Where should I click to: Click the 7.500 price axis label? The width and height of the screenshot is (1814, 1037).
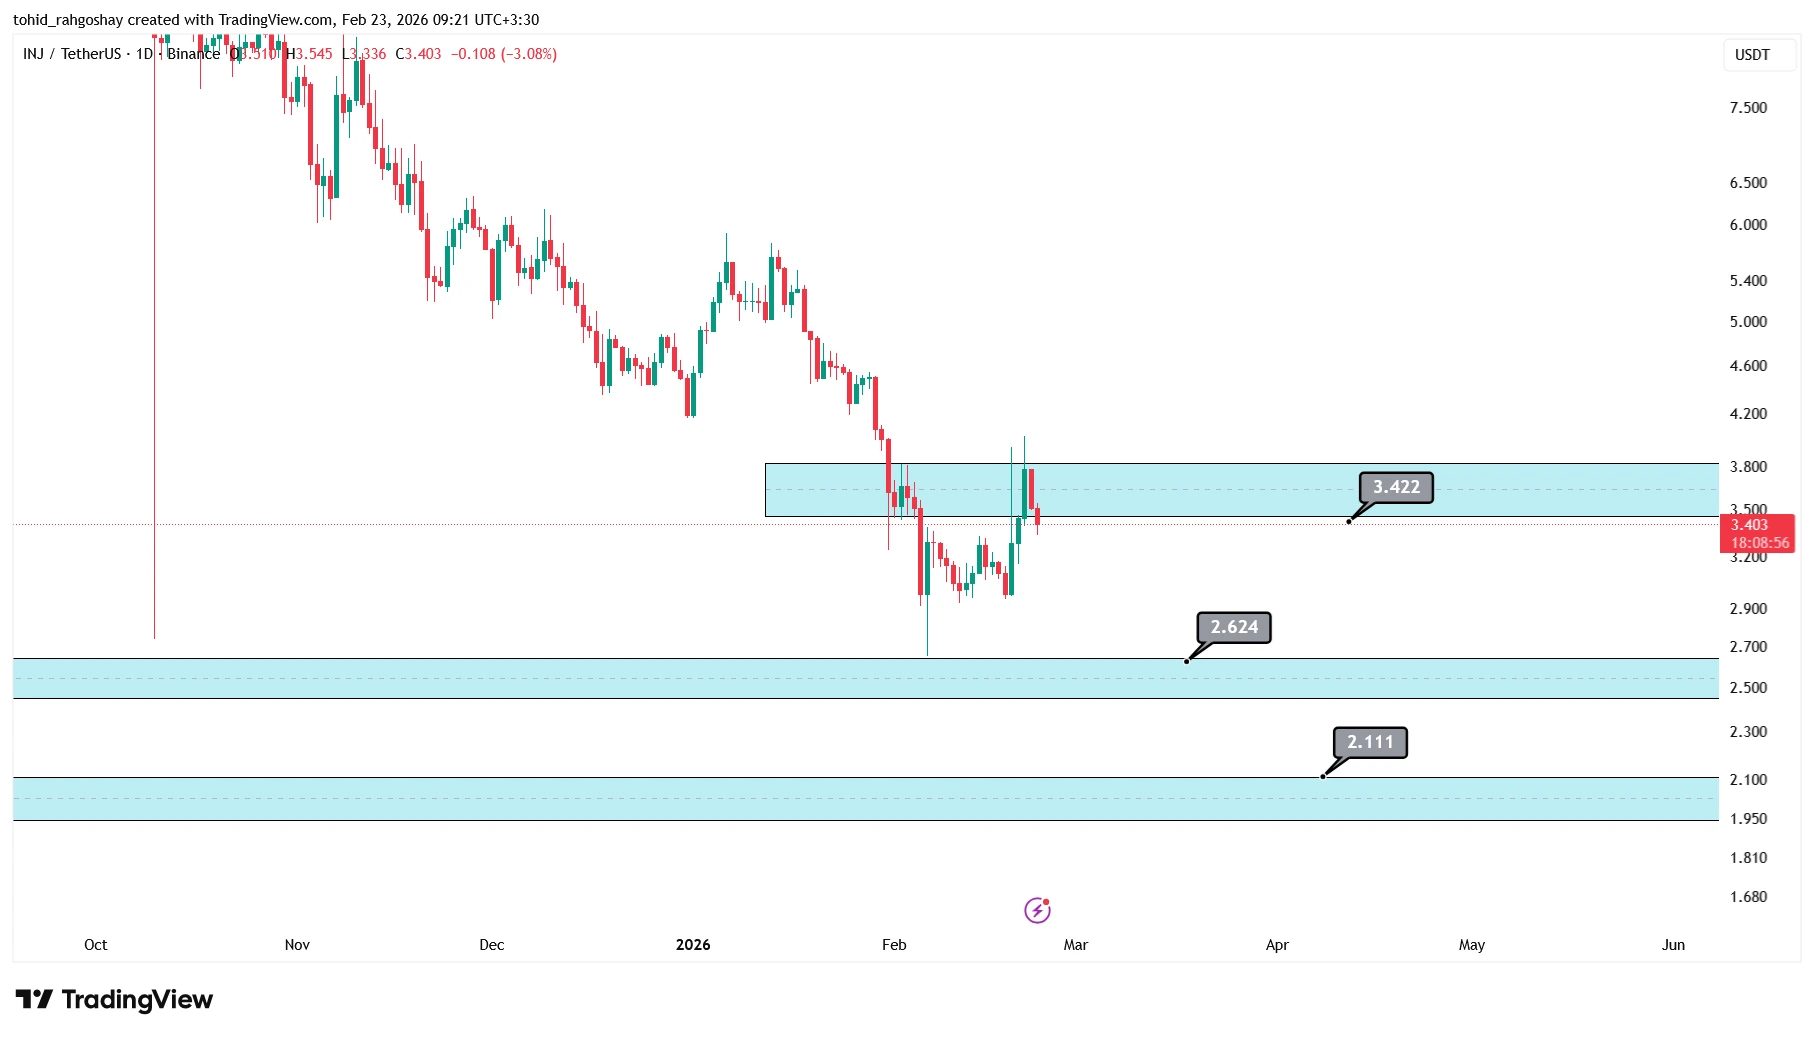1748,108
